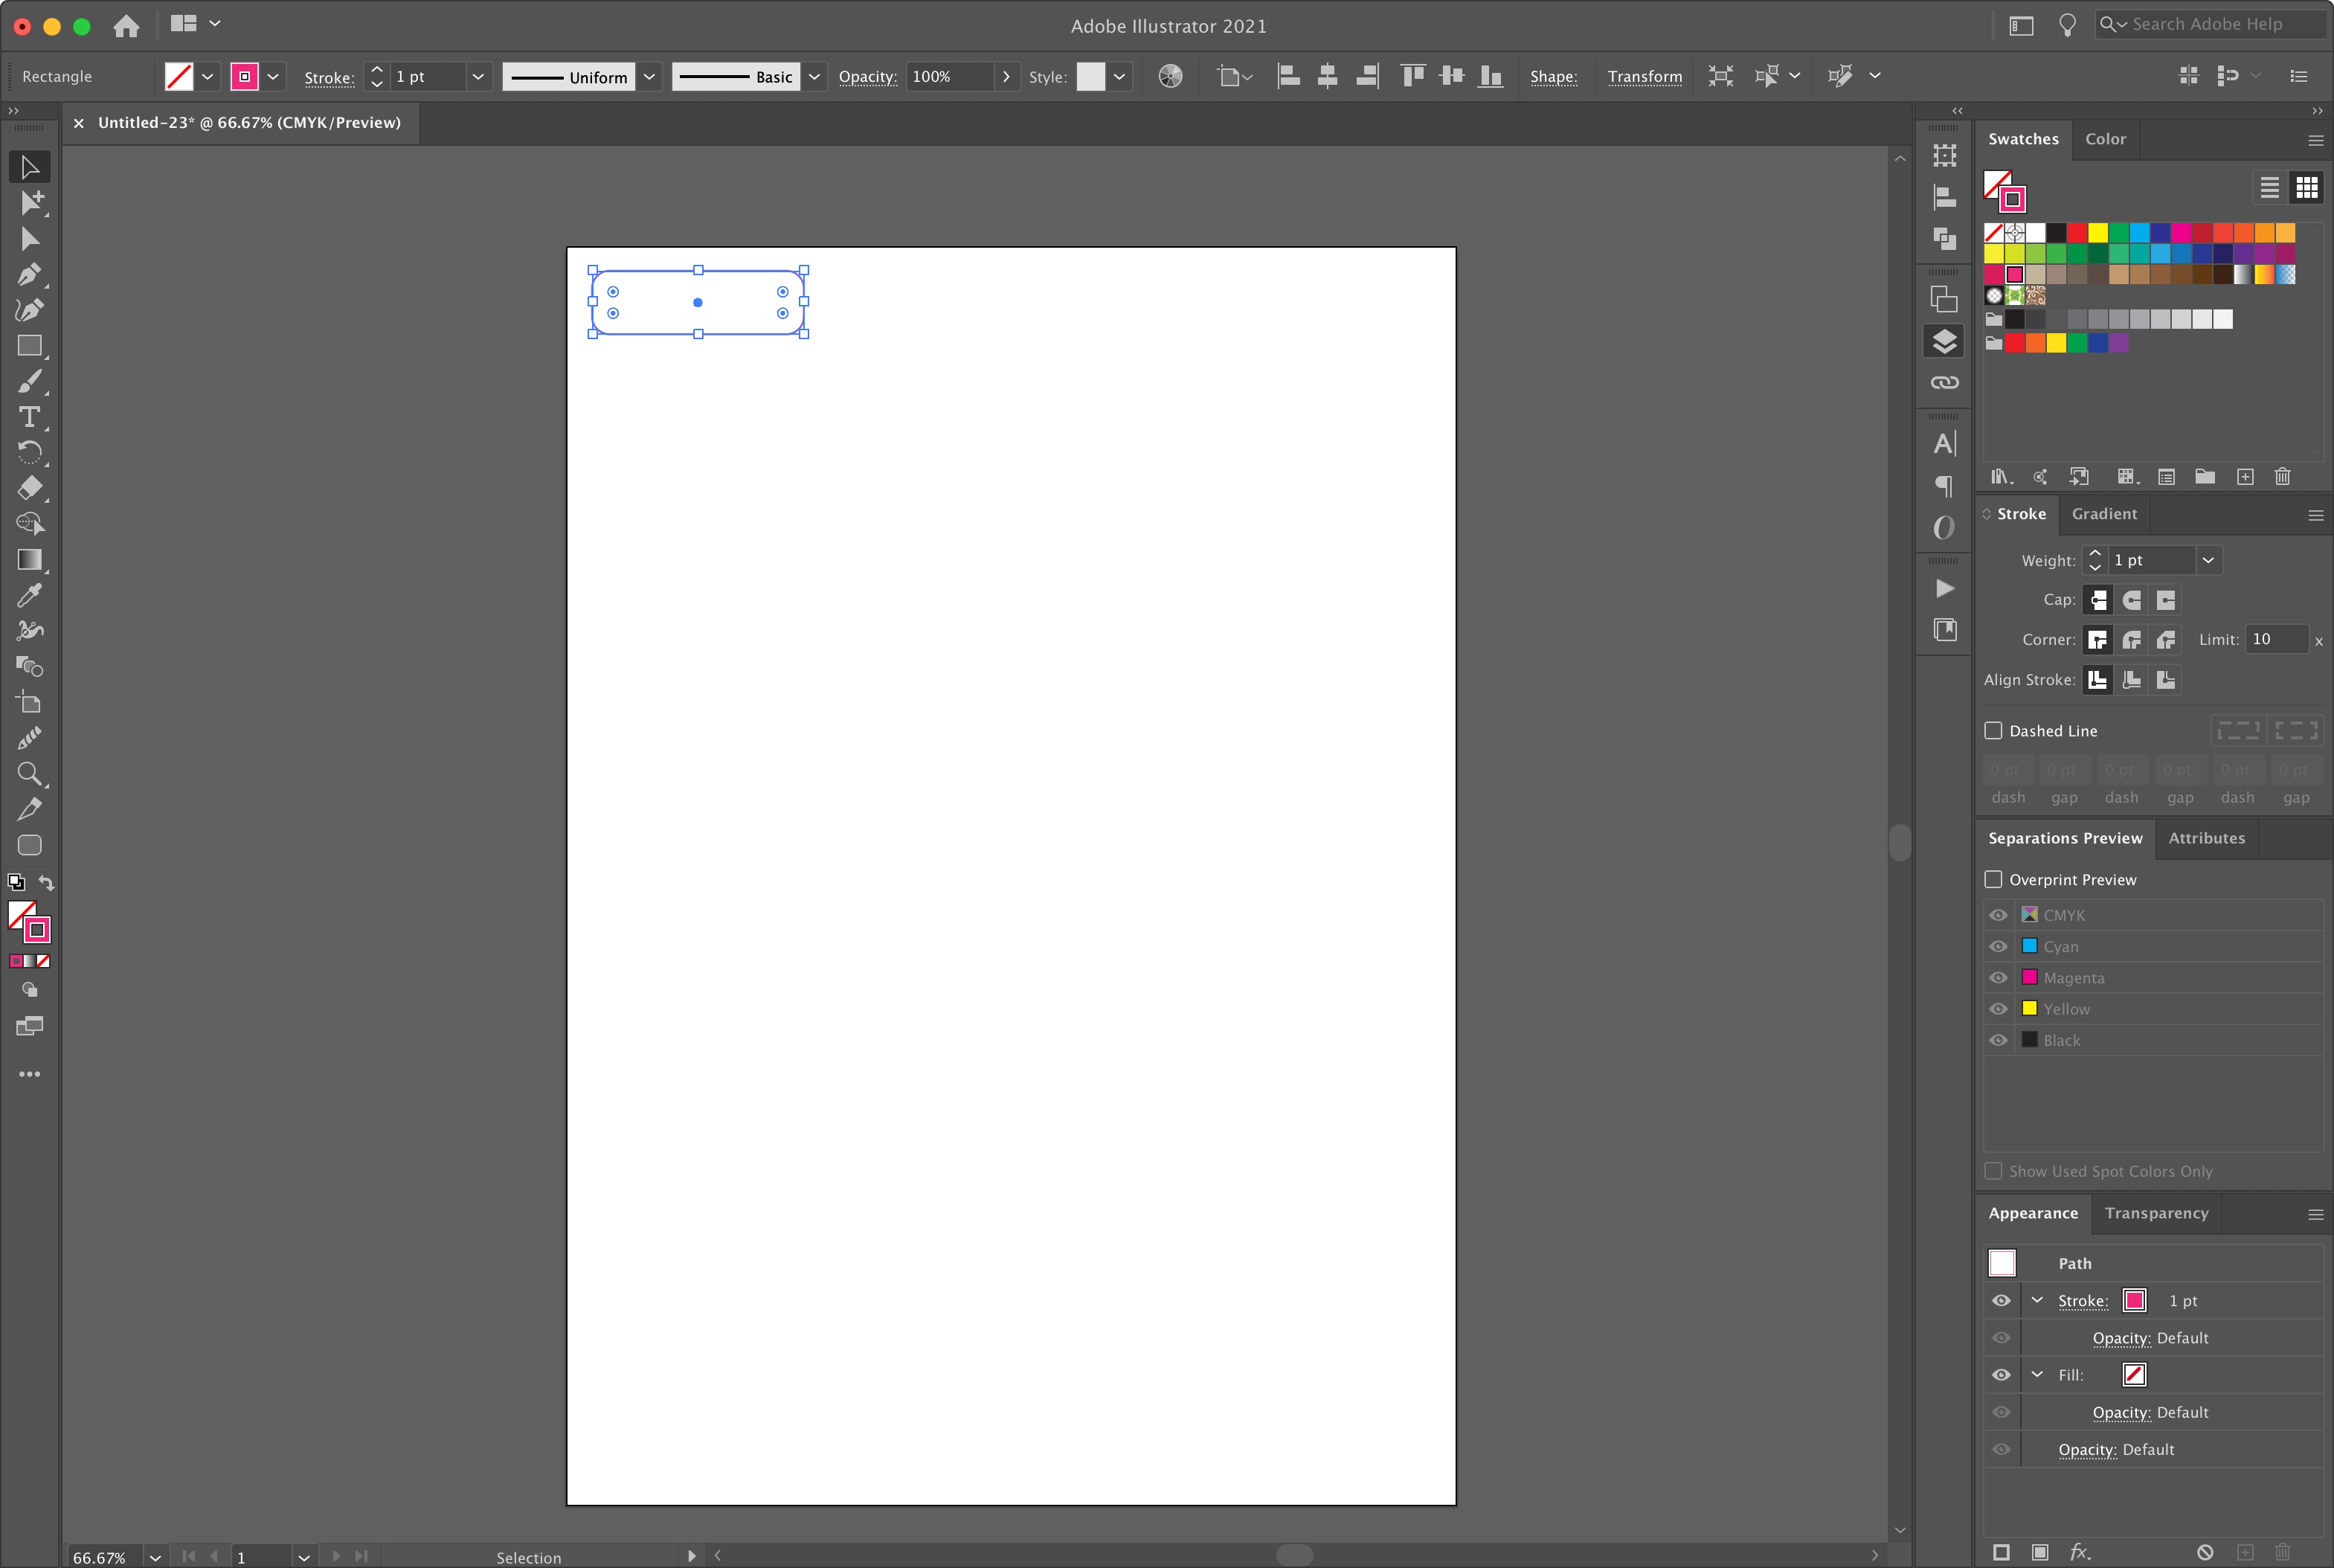Click the Recolor Artwork wheel icon
The height and width of the screenshot is (1568, 2334).
tap(1170, 76)
